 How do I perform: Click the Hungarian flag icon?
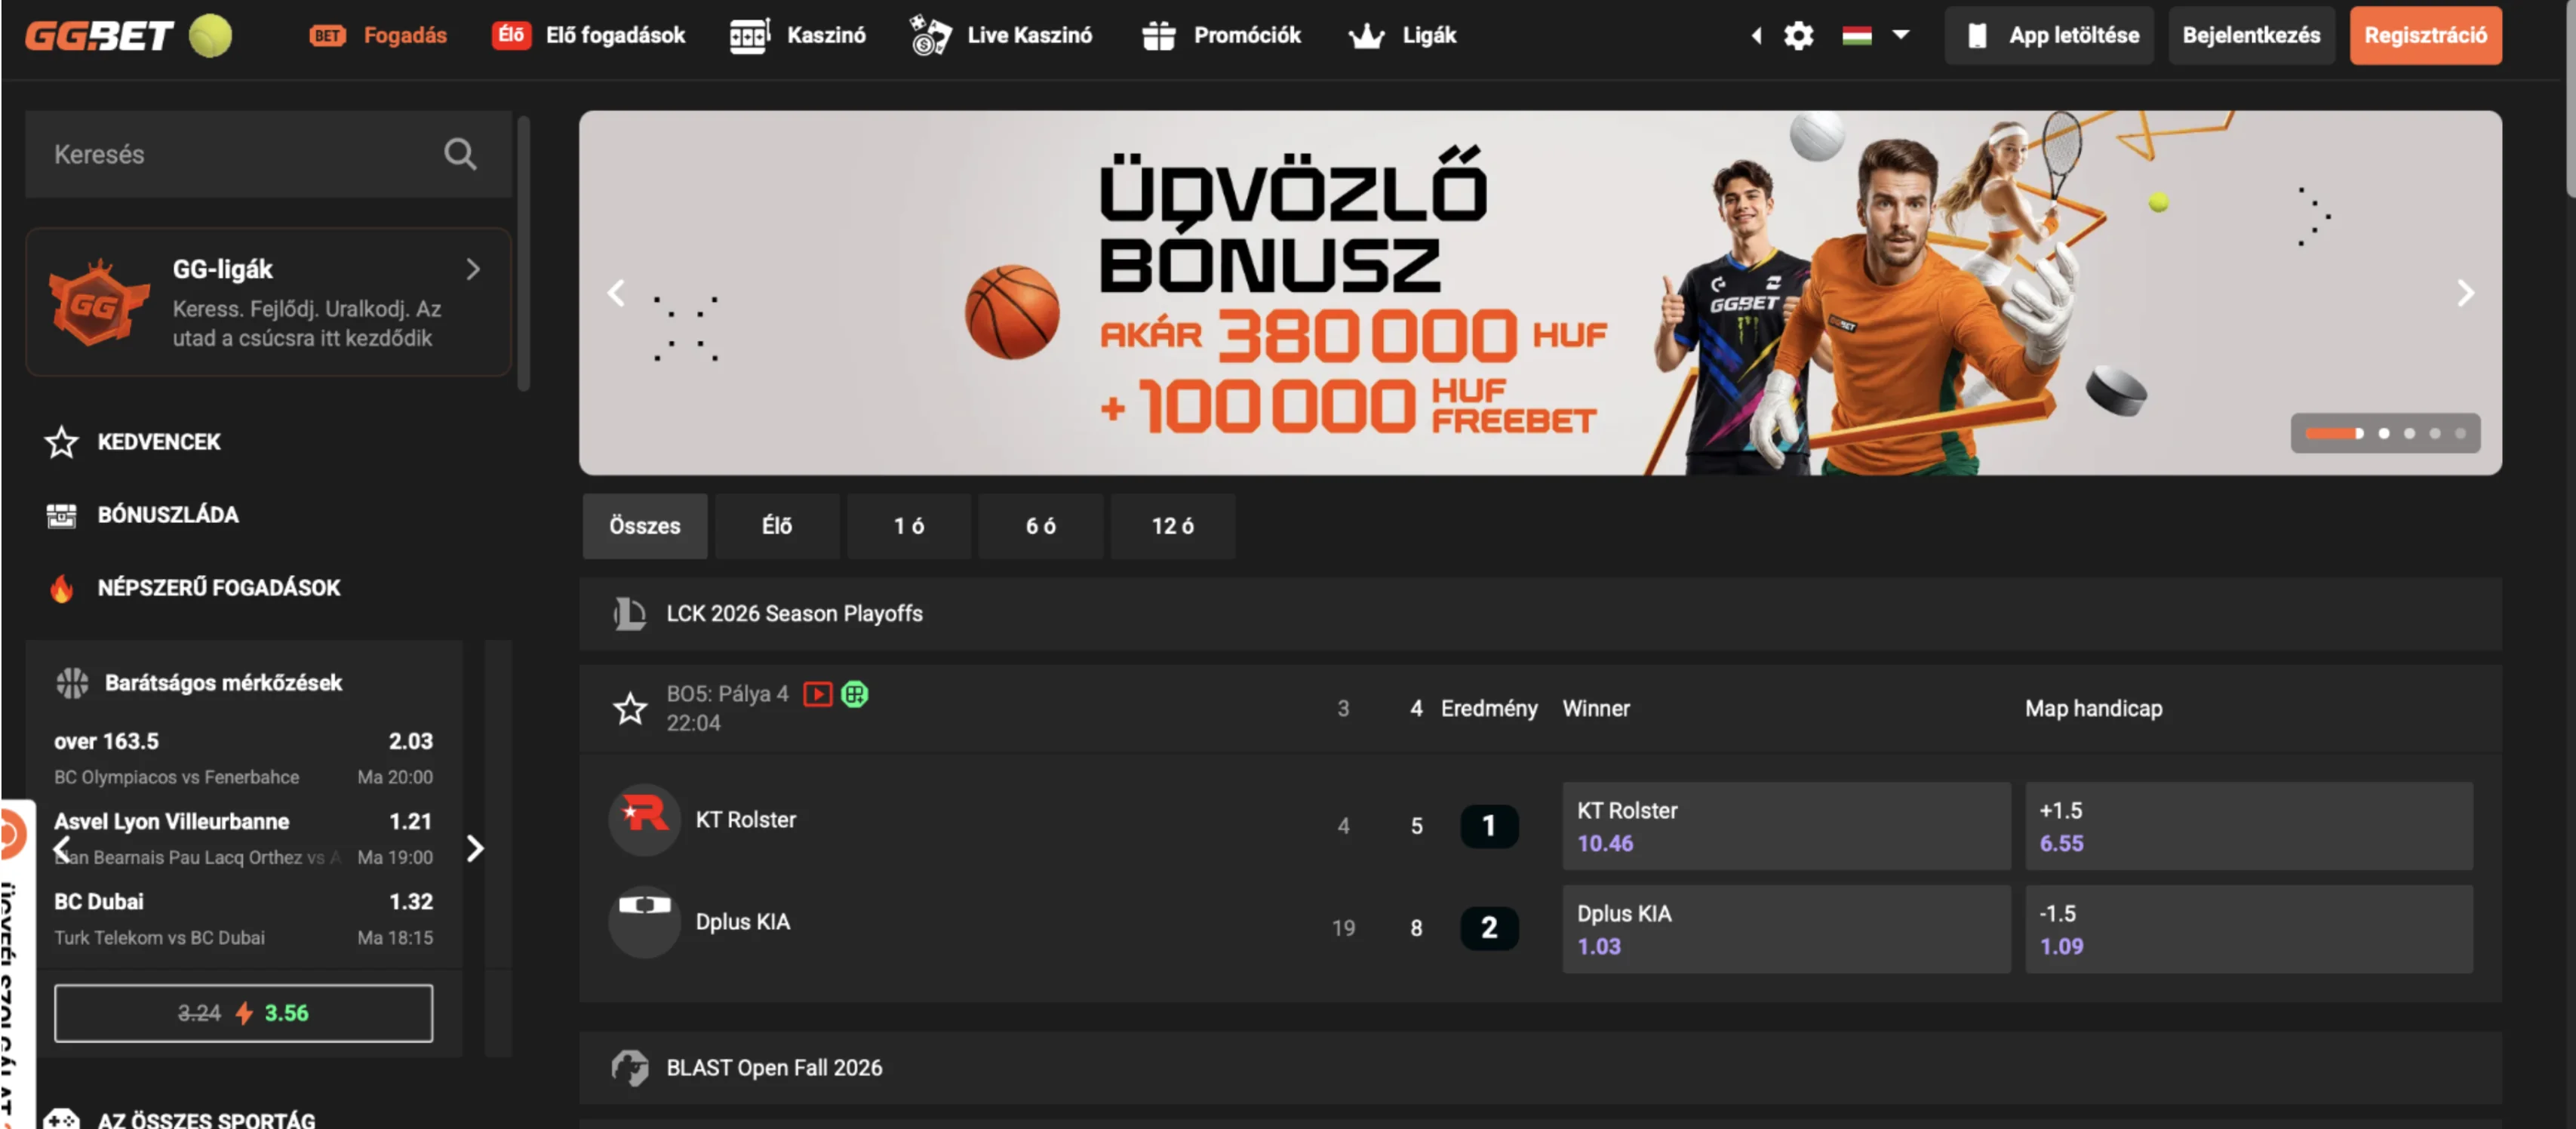[1857, 36]
